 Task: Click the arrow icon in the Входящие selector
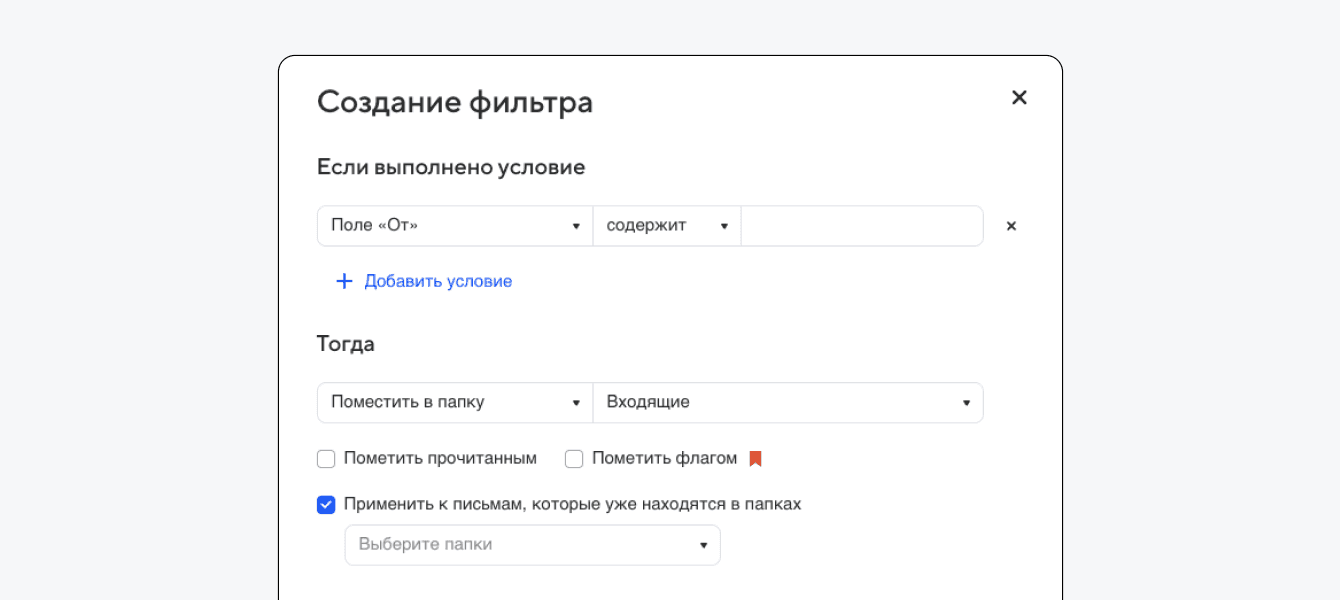point(966,403)
